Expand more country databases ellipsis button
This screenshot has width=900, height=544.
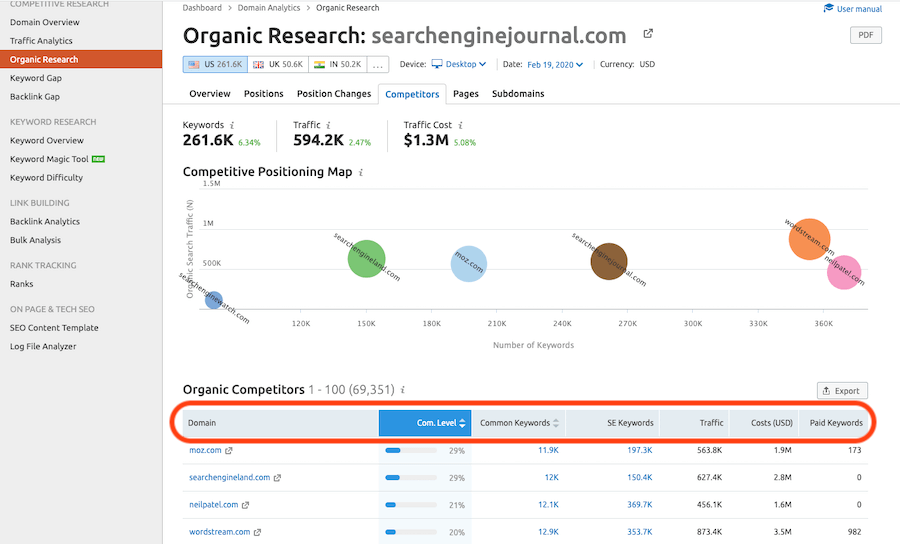378,64
